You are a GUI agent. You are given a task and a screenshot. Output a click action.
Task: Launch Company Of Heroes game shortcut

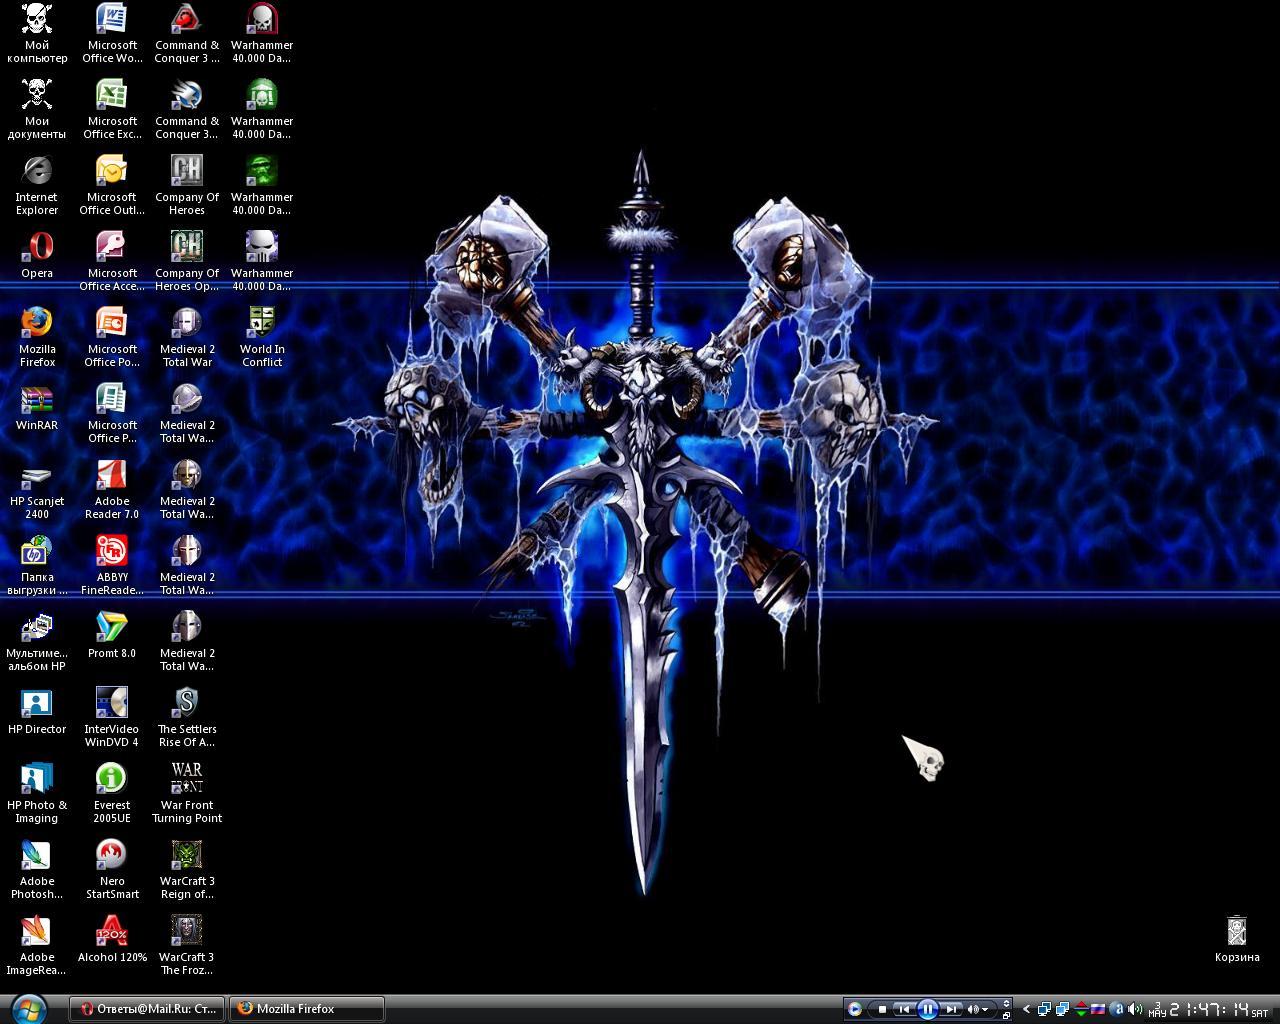point(187,185)
